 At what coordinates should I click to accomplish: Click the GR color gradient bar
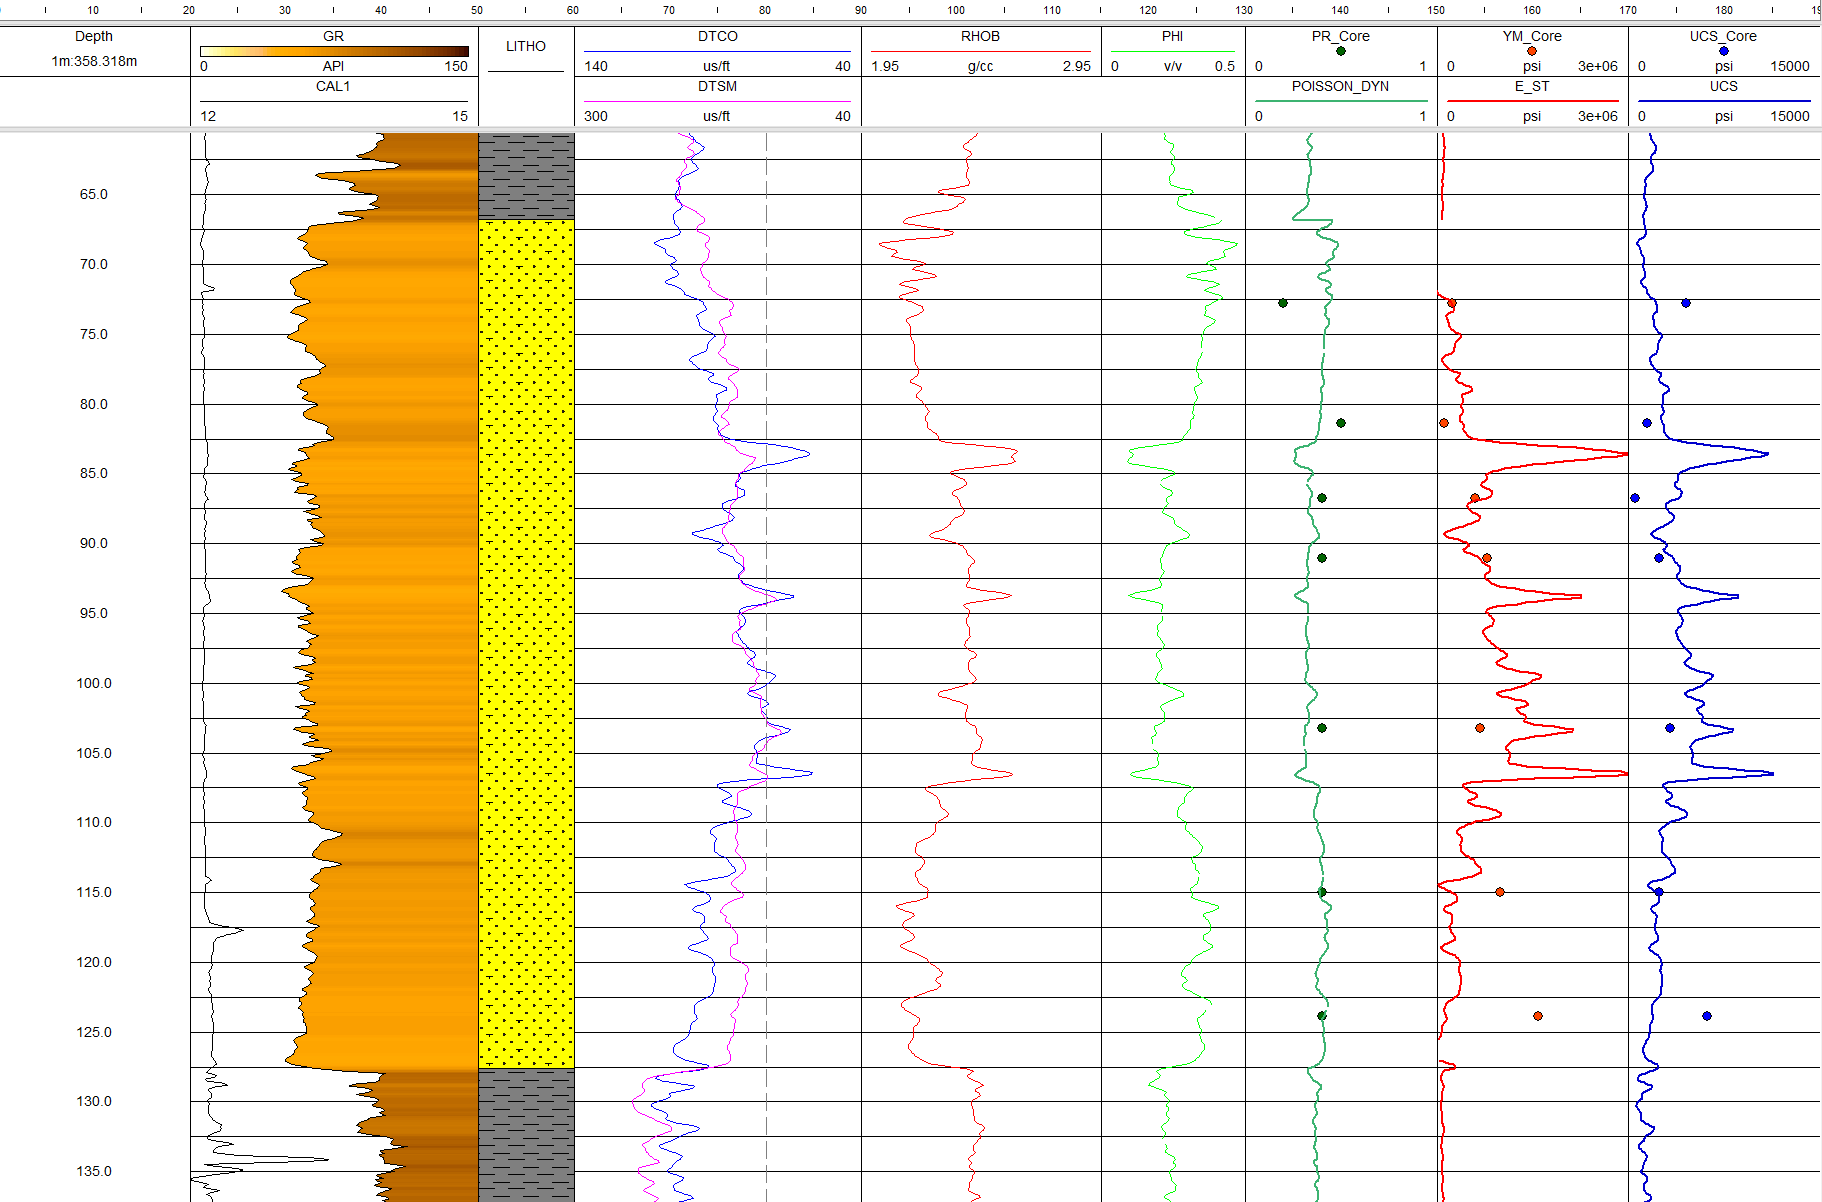[x=334, y=51]
